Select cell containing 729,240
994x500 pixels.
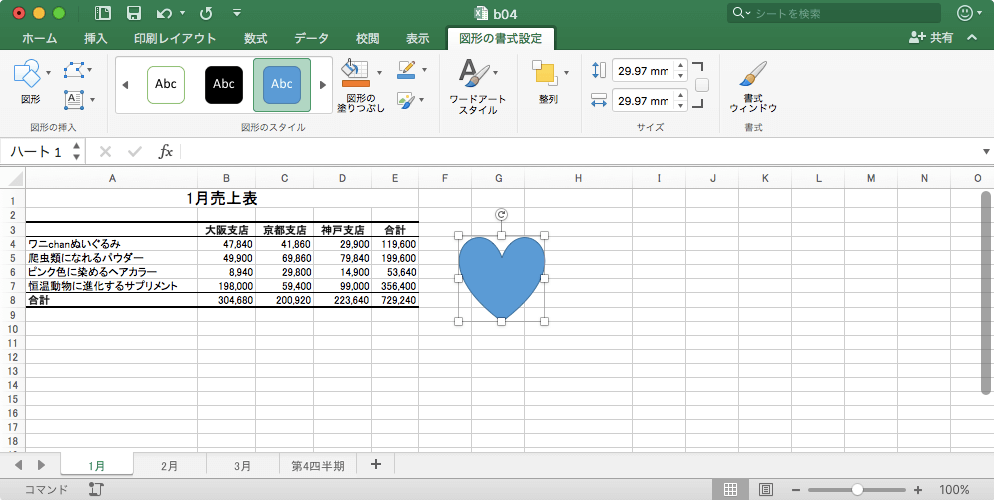pyautogui.click(x=395, y=300)
